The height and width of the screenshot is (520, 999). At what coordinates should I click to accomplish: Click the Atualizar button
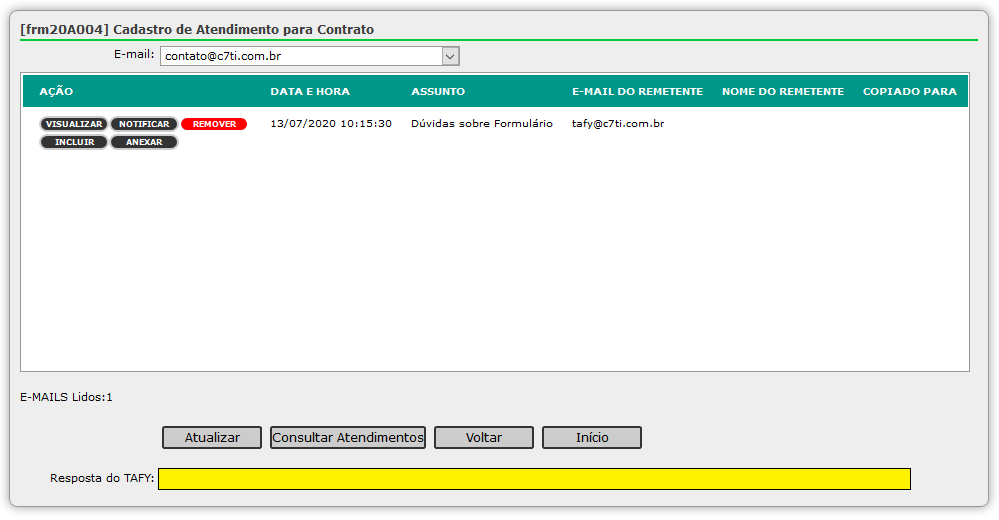(x=212, y=438)
